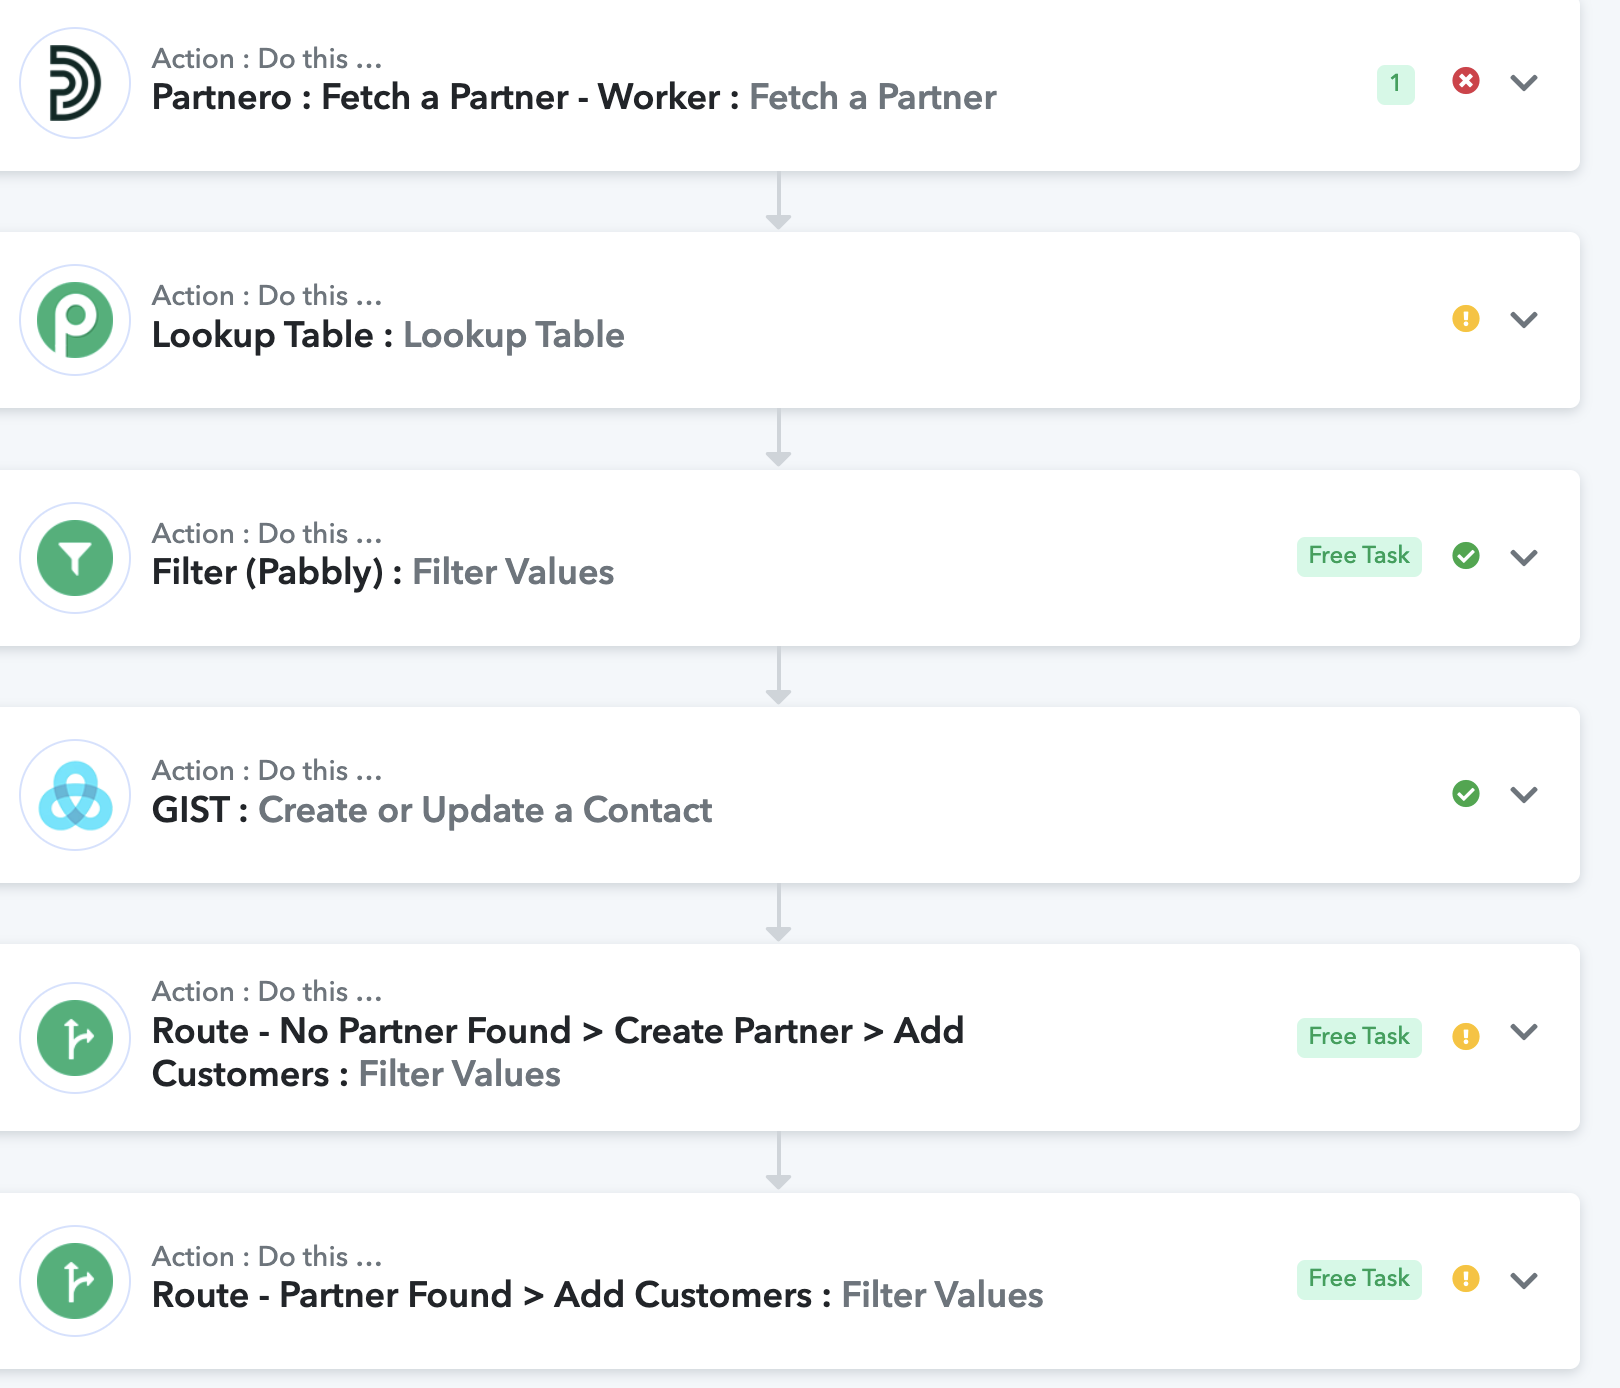Expand the GIST Create or Update Contact step
Image resolution: width=1620 pixels, height=1388 pixels.
pos(1524,795)
